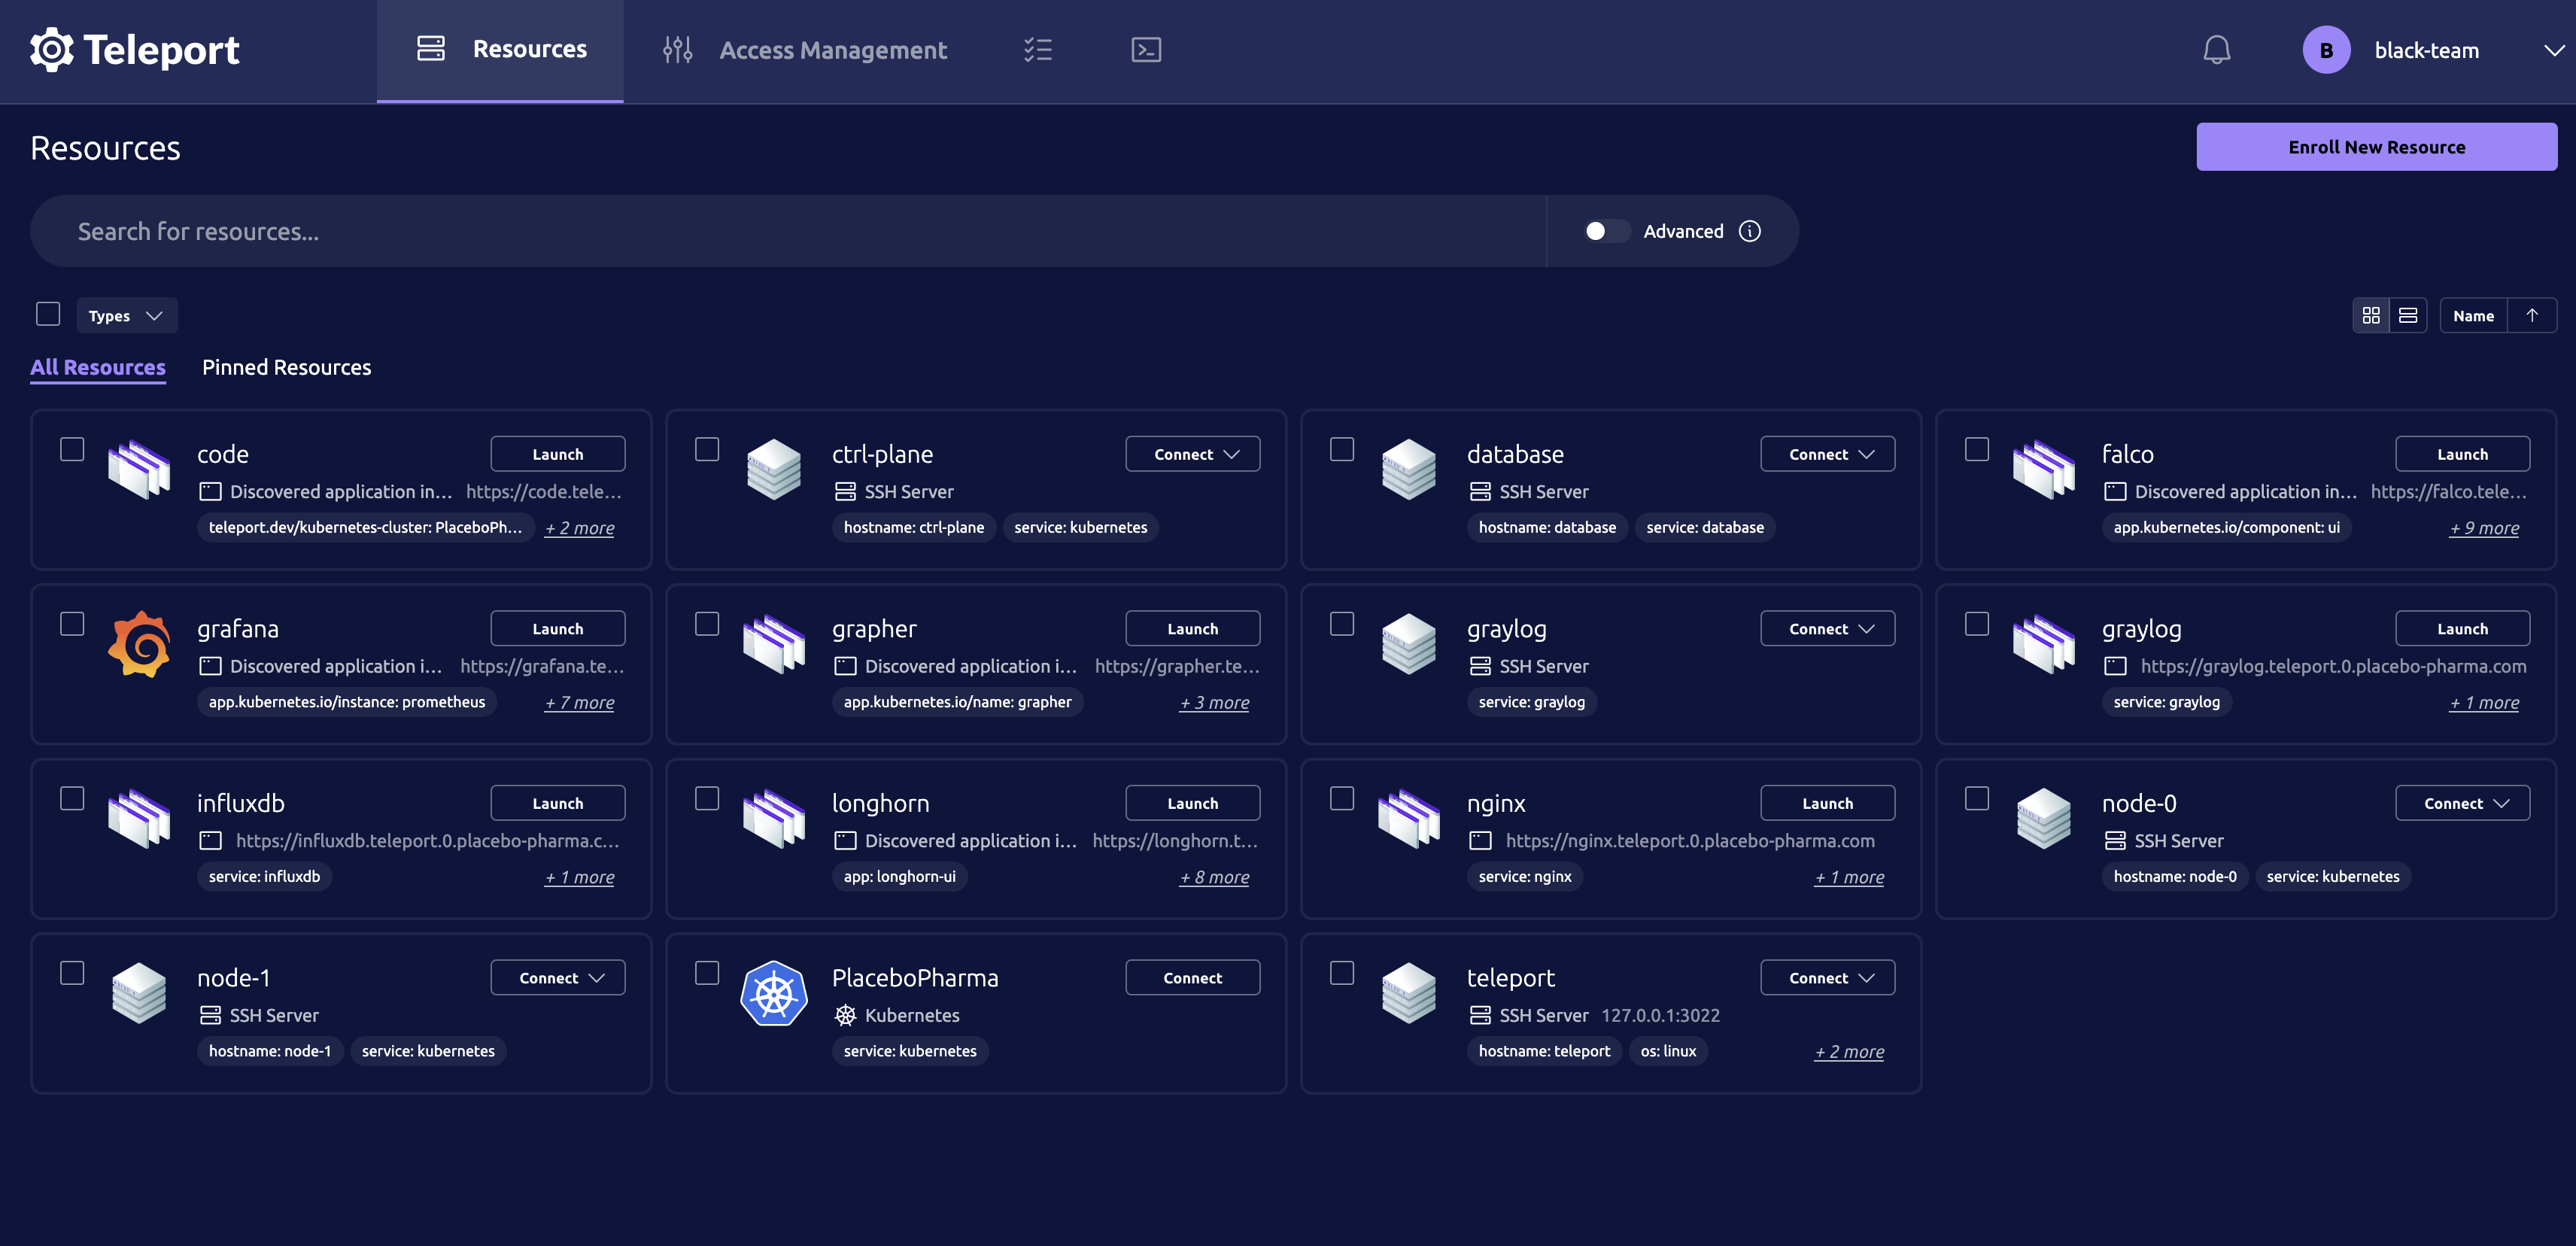Screen dimensions: 2576x1246
Task: Click the os: linux label
Action: coord(1668,1051)
